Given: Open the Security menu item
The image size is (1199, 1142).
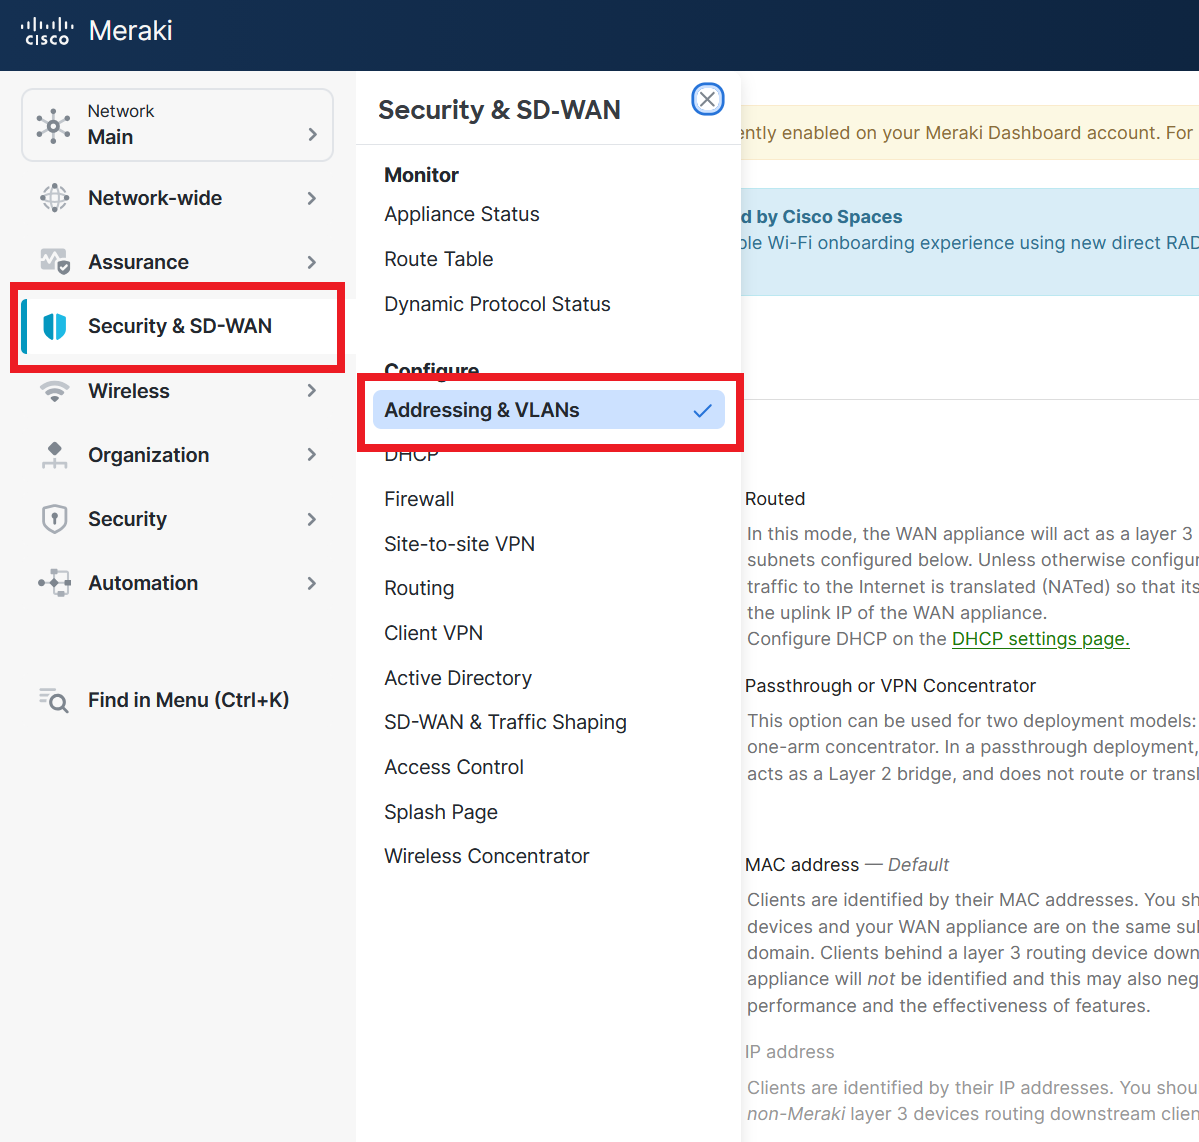Looking at the screenshot, I should tap(177, 519).
